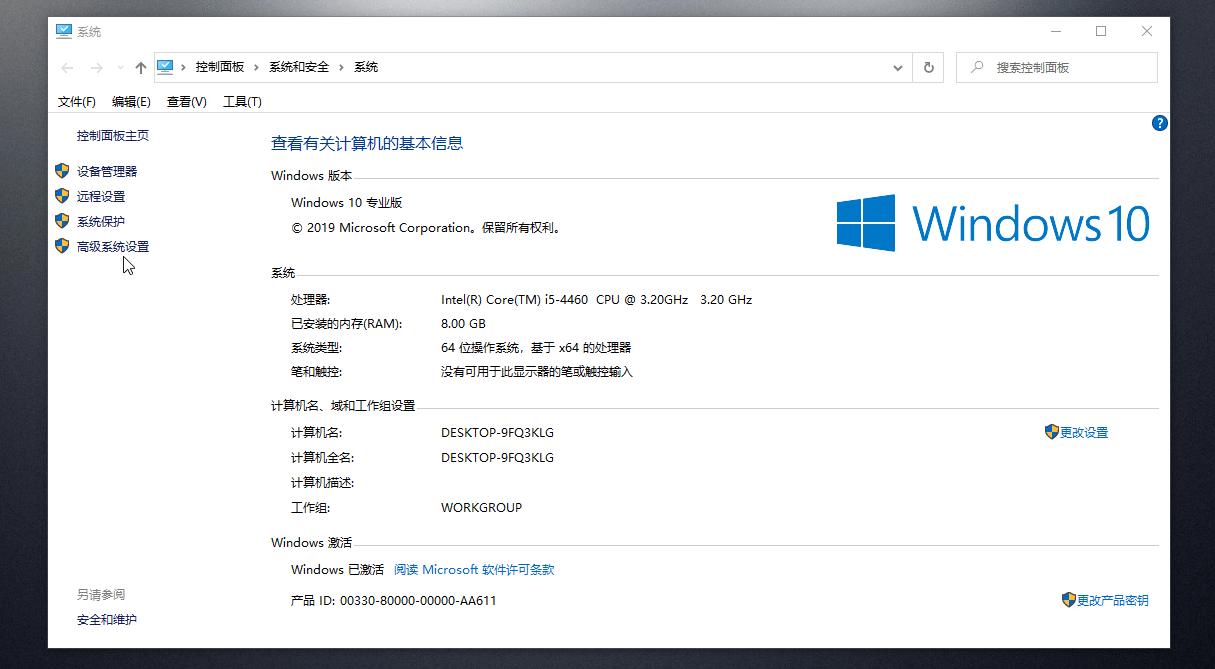Click the control panel icon in address bar
Viewport: 1215px width, 669px height.
[x=164, y=66]
